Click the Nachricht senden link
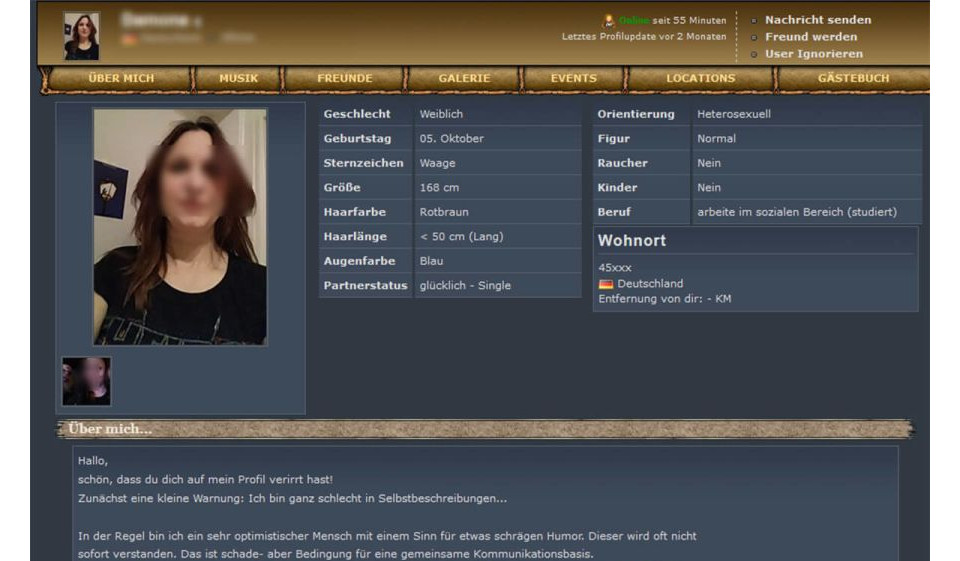The image size is (960, 561). pos(818,20)
